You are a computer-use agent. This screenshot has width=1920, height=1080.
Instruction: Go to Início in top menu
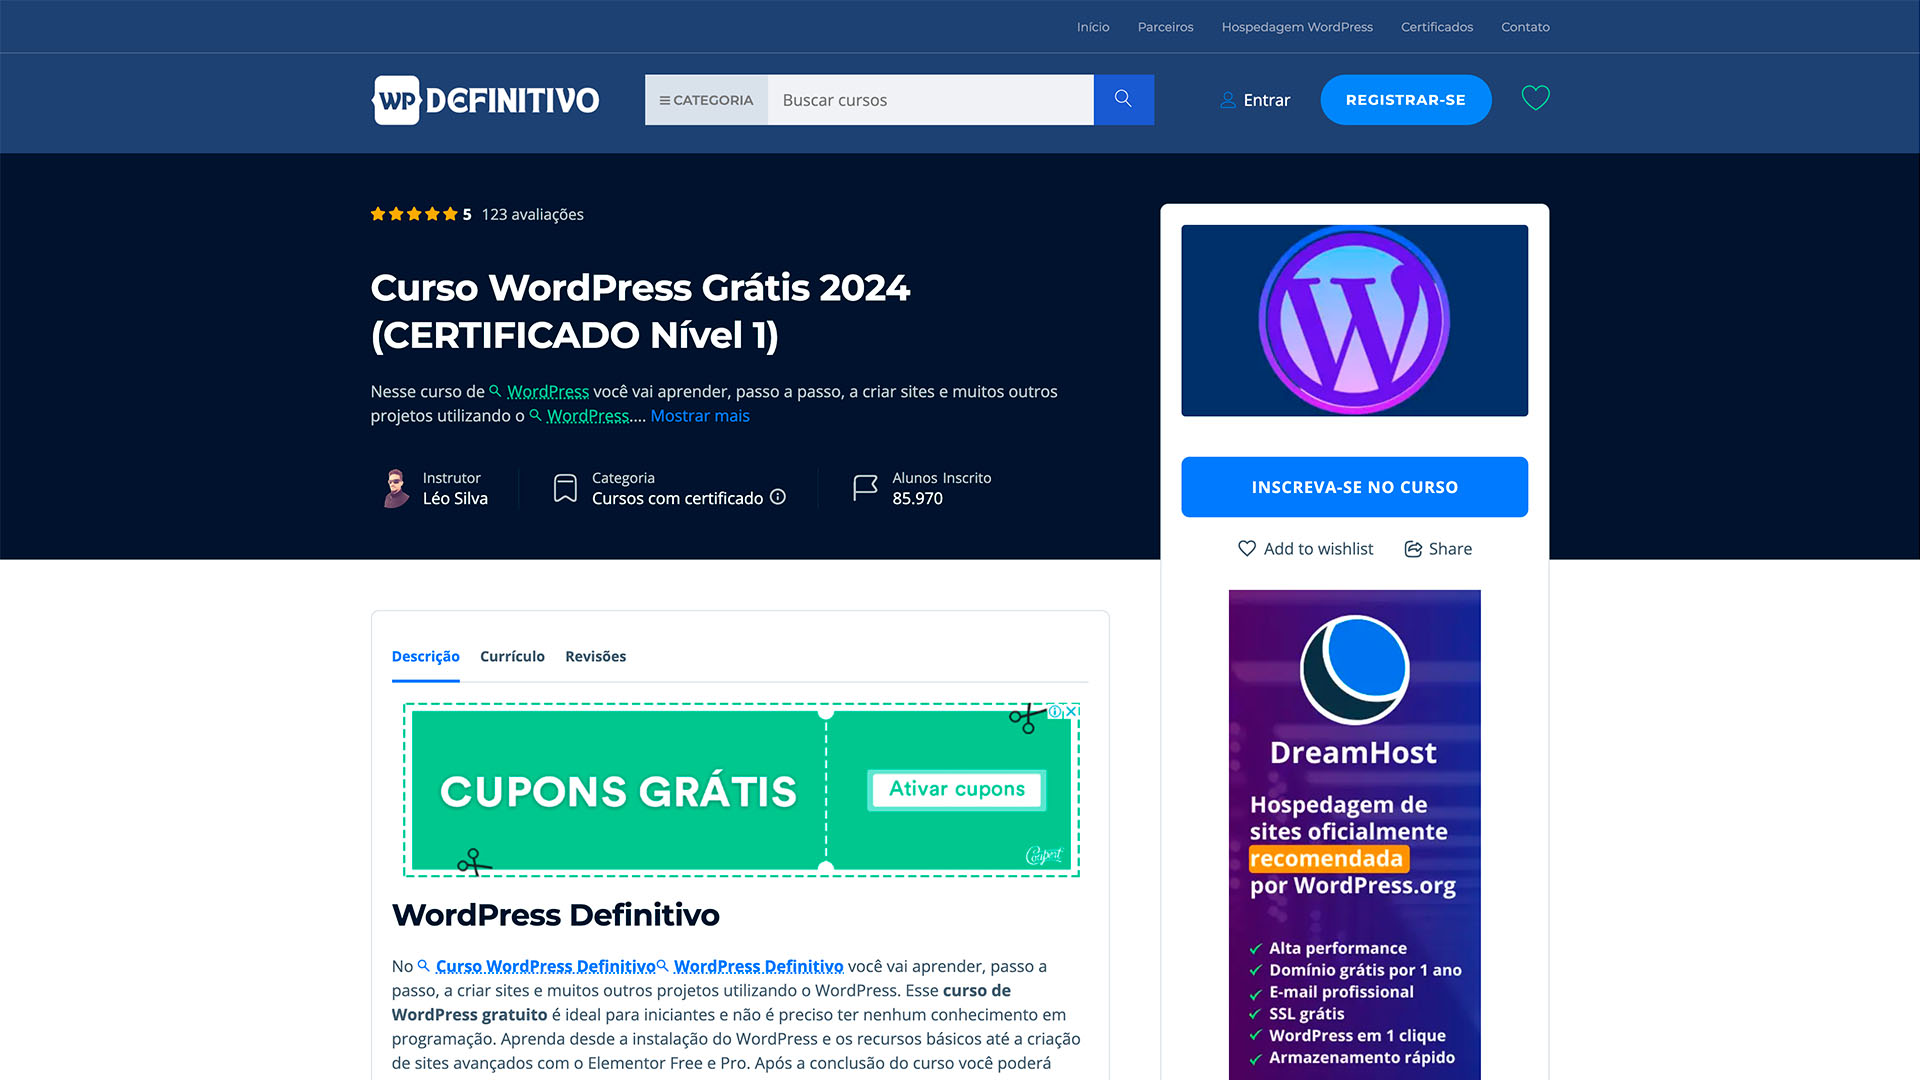tap(1093, 27)
